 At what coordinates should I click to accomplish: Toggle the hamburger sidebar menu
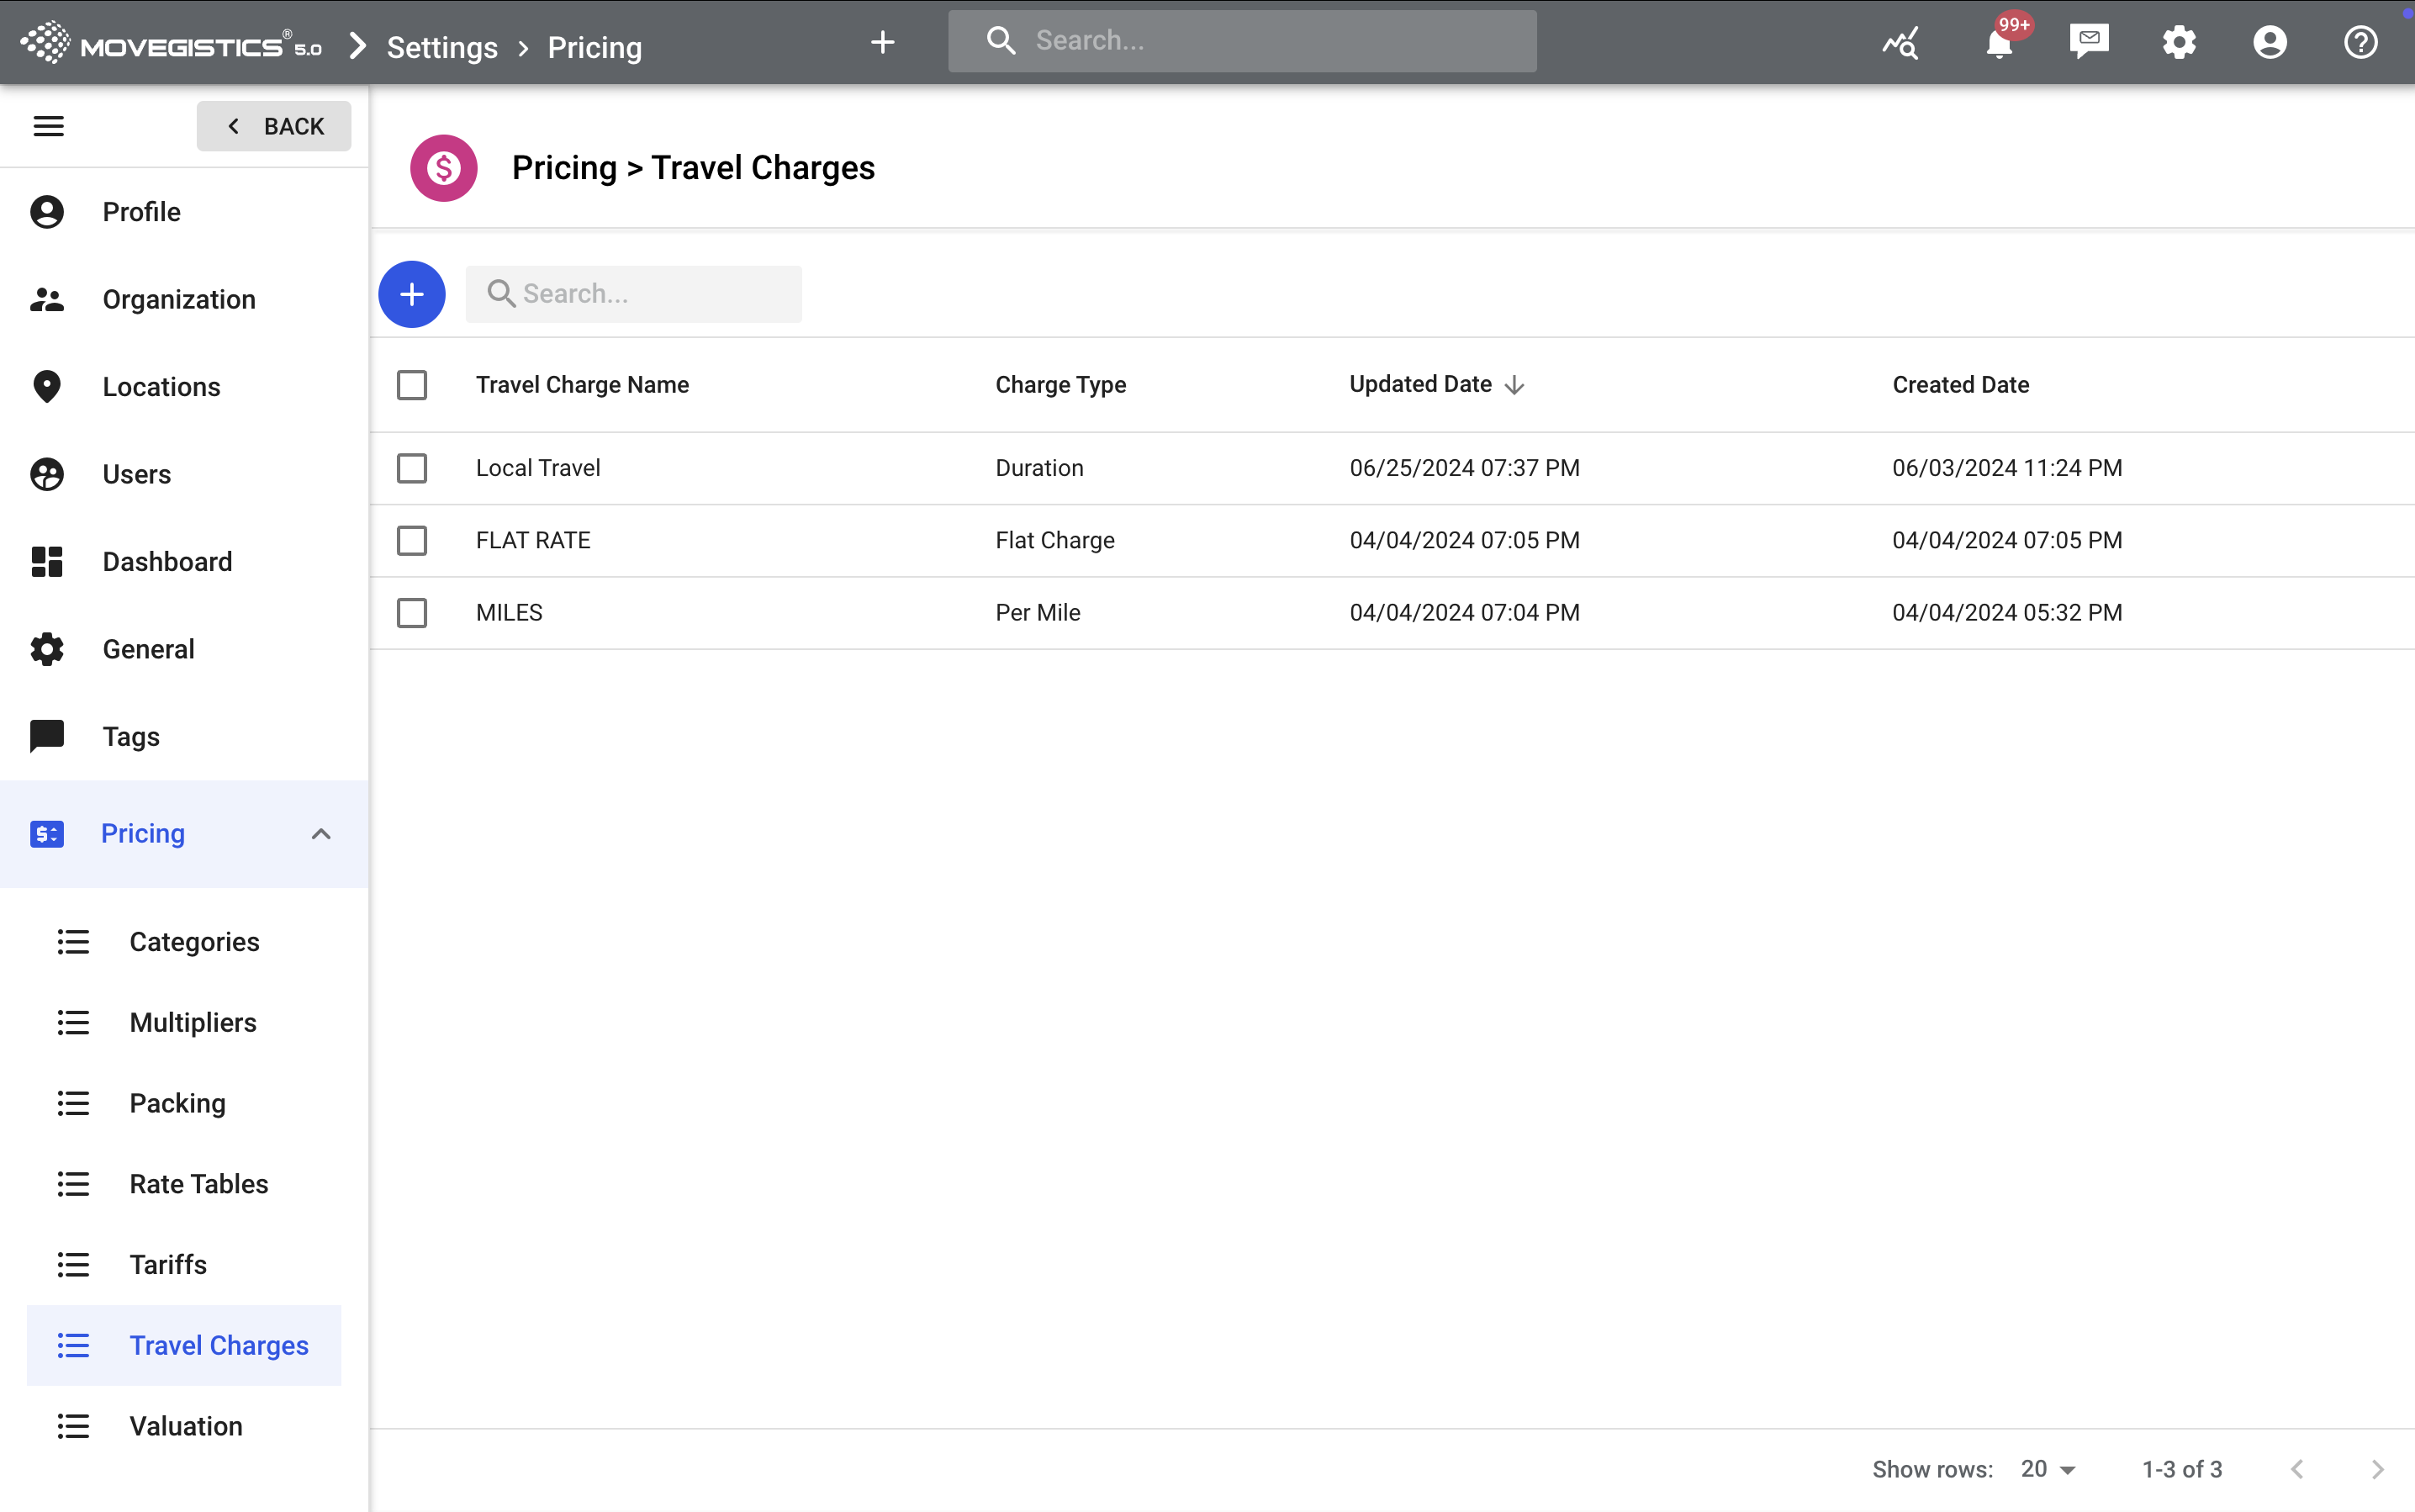click(48, 126)
